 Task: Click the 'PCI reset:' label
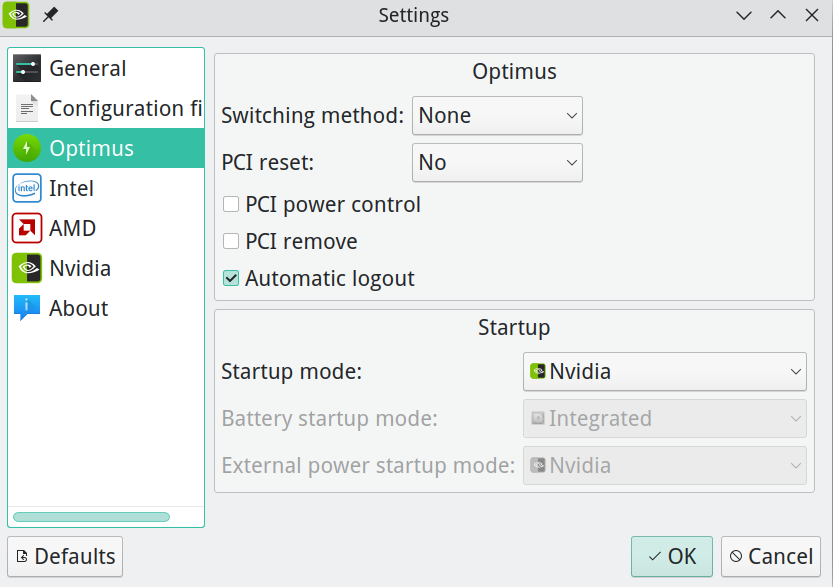click(x=268, y=162)
